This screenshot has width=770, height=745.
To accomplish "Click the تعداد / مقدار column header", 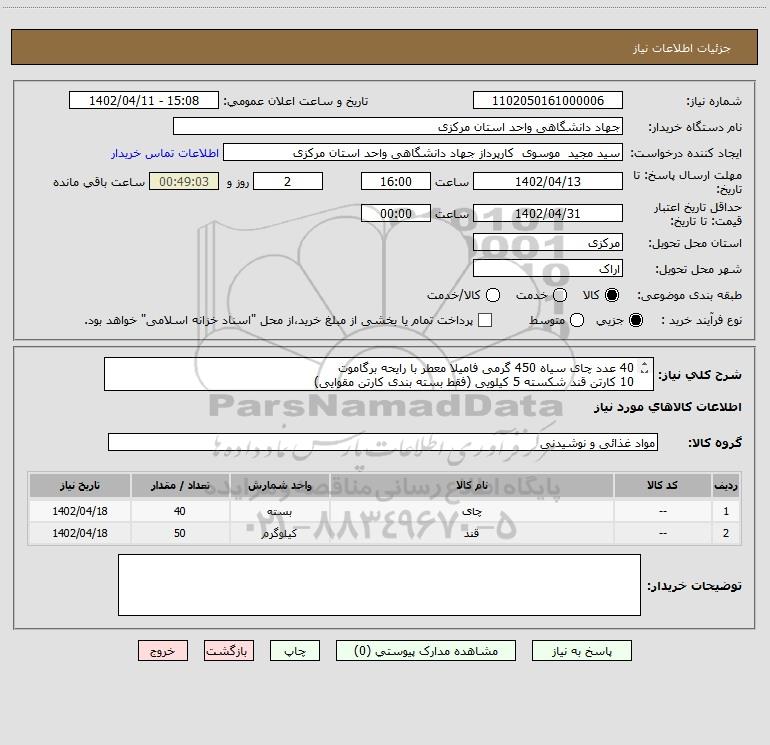I will coord(180,485).
